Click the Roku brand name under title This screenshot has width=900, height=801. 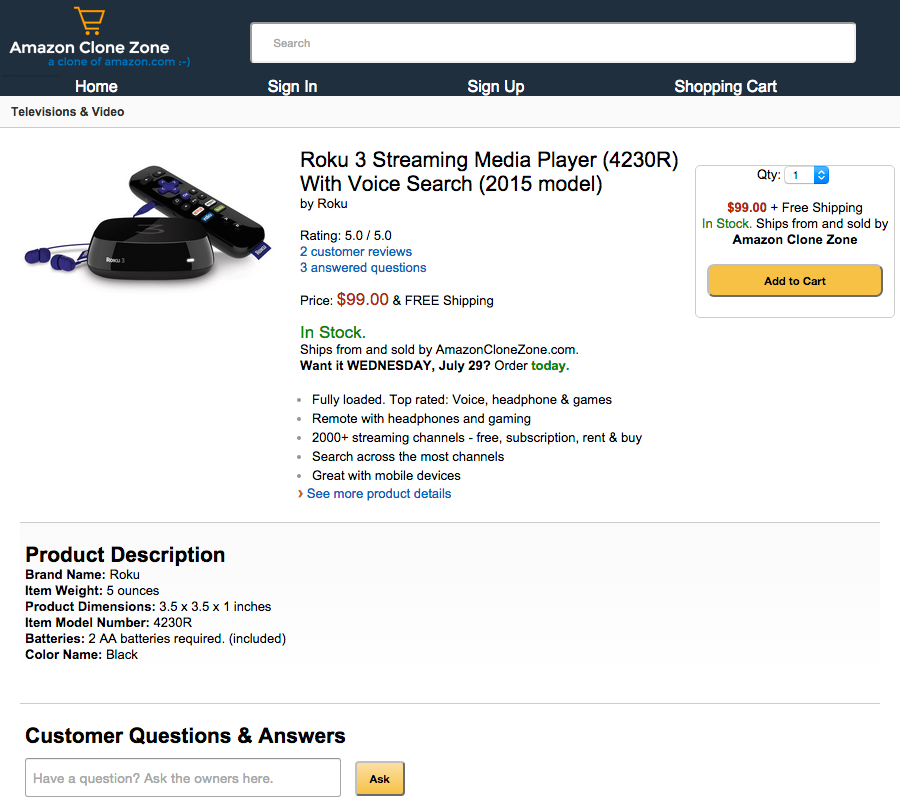coord(332,204)
